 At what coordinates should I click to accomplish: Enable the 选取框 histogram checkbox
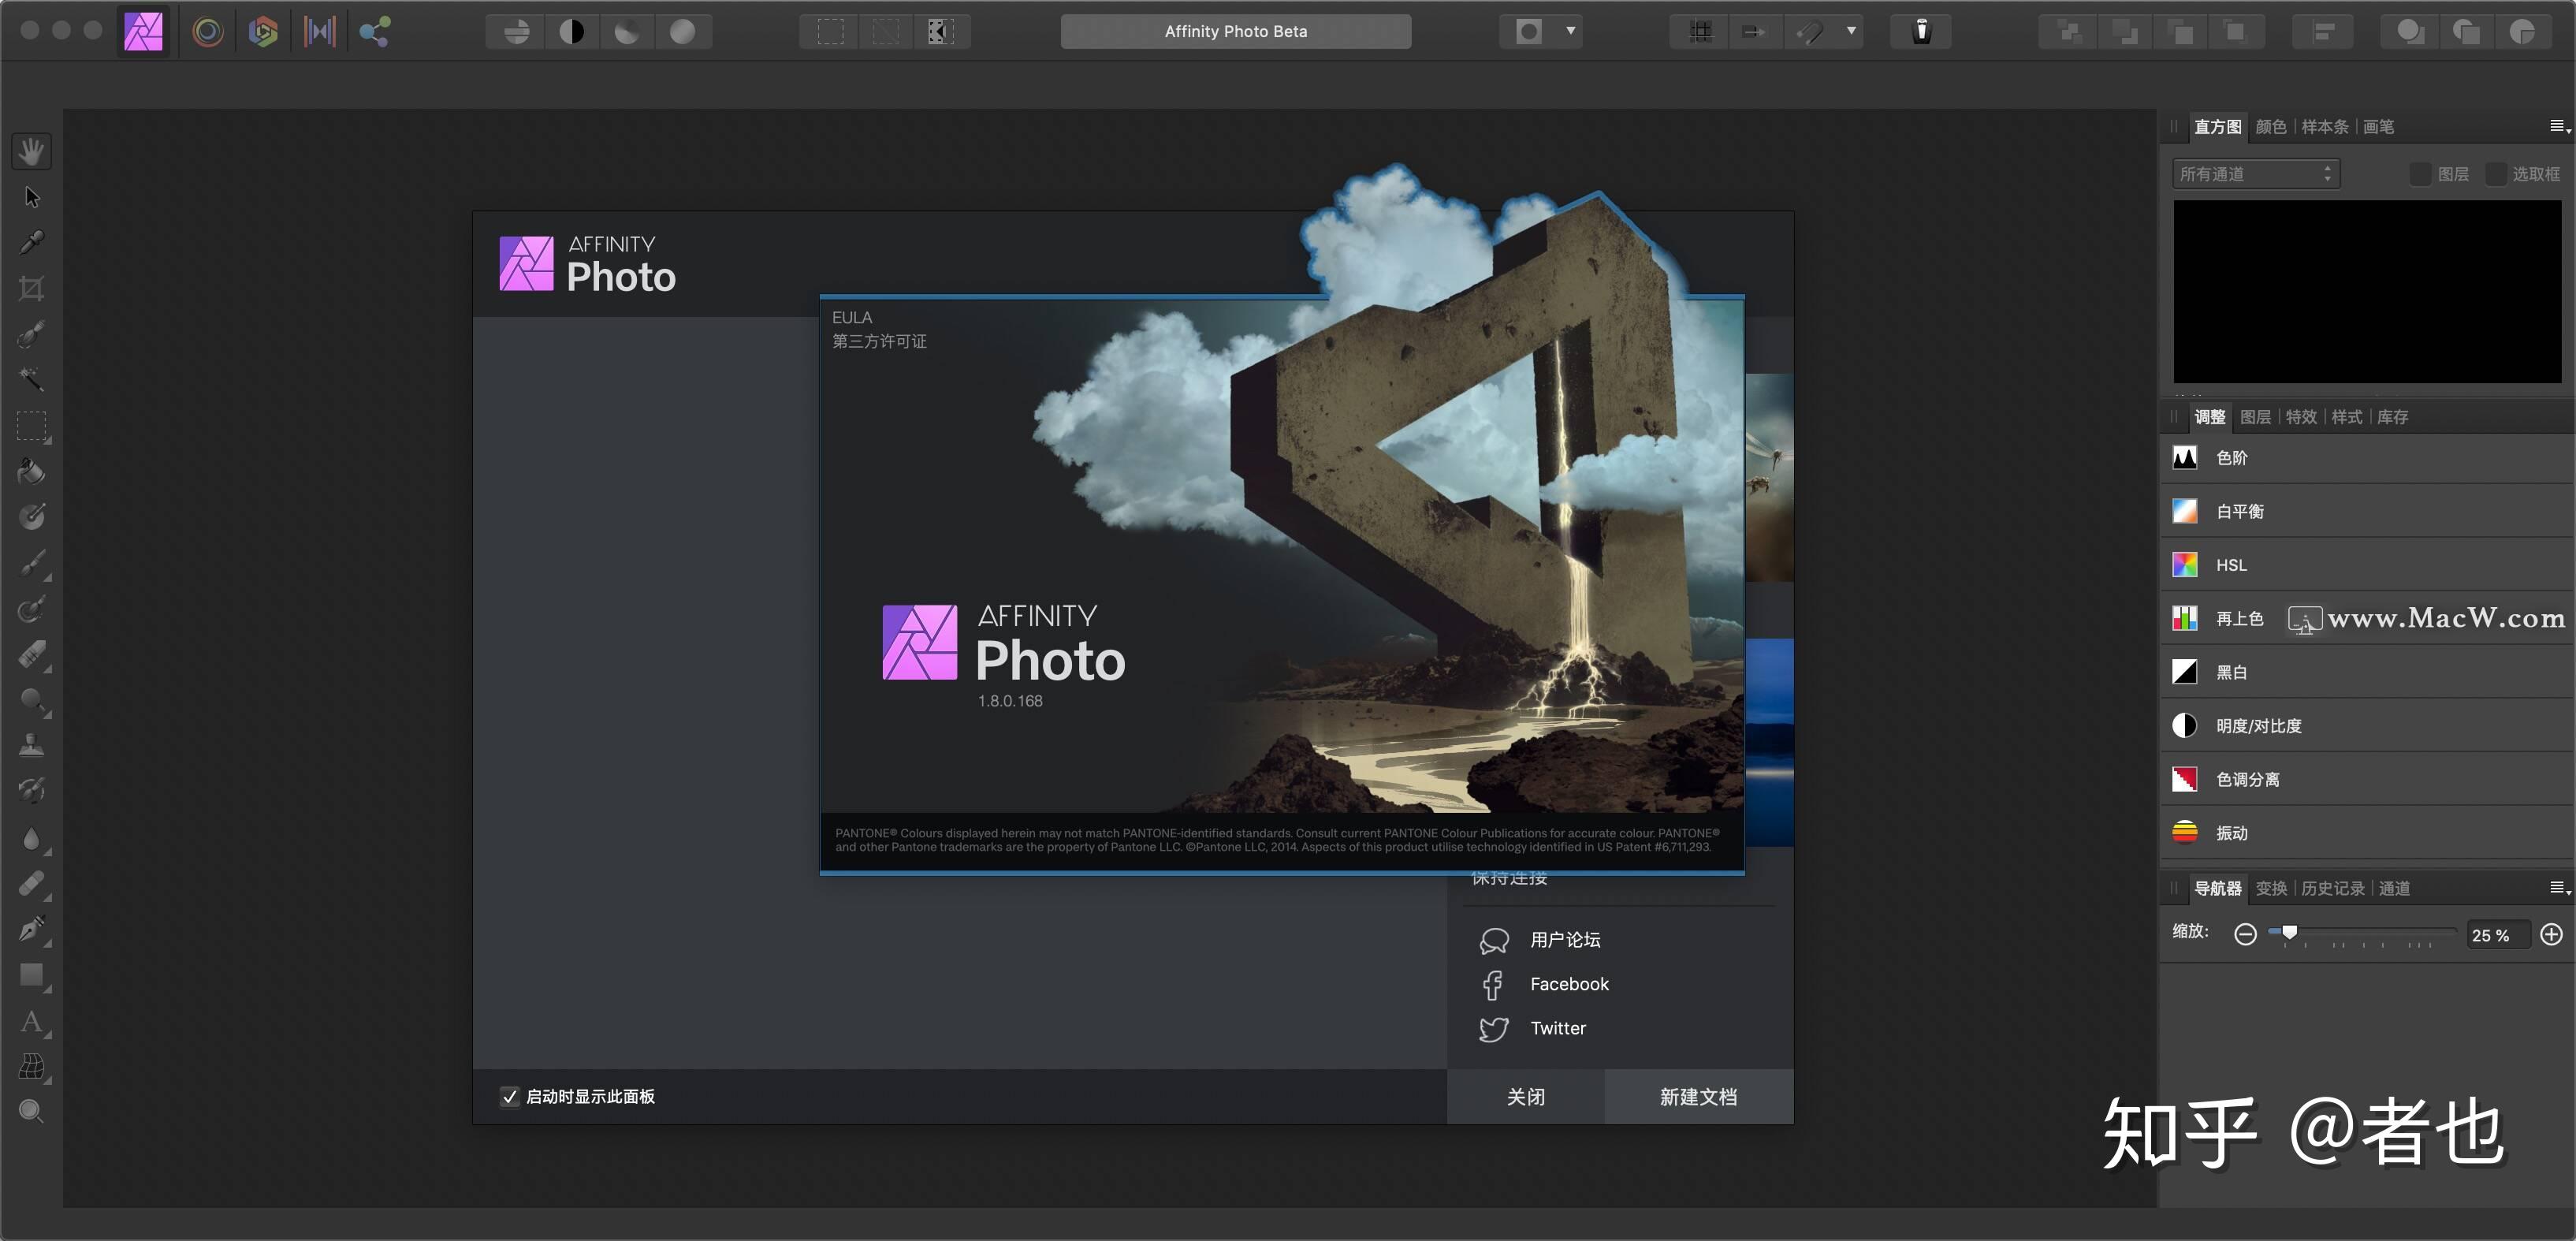pos(2496,174)
